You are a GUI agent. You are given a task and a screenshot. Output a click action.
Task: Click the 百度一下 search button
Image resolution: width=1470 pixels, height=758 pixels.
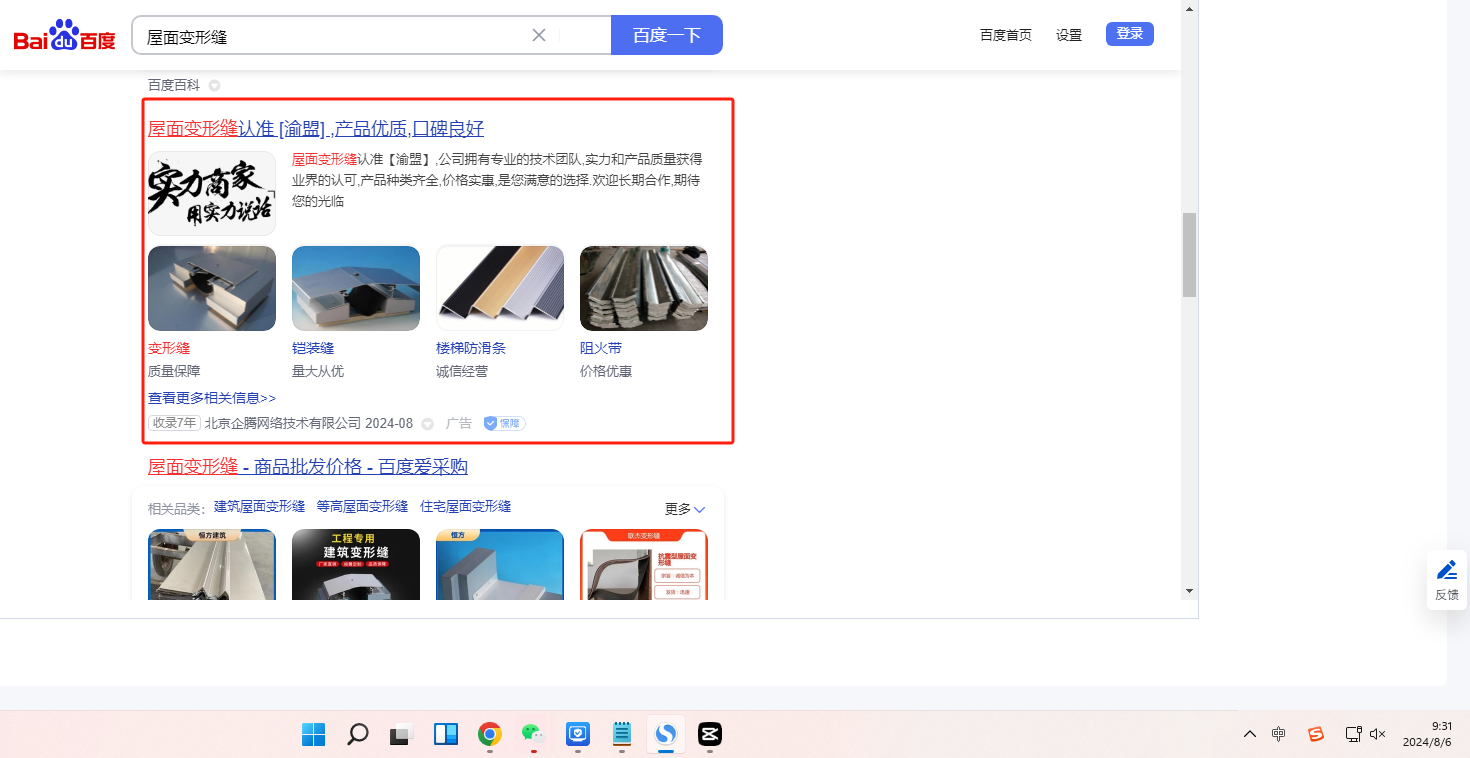[x=667, y=35]
